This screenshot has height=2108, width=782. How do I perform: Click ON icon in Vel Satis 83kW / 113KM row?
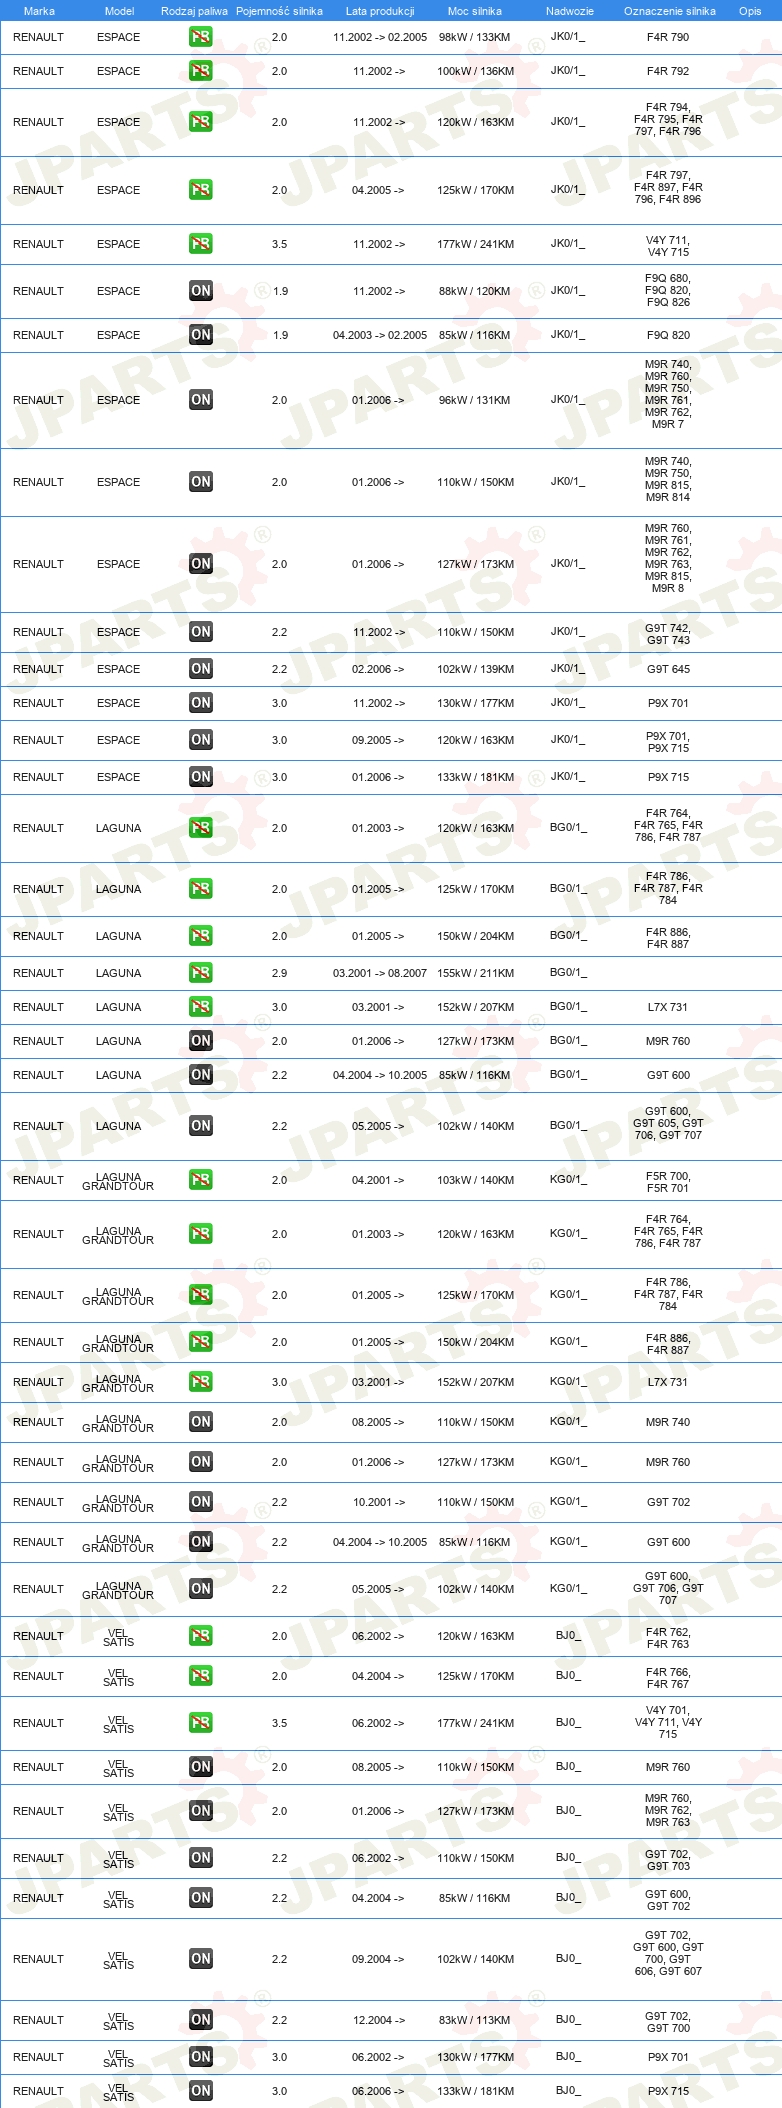click(x=201, y=2020)
